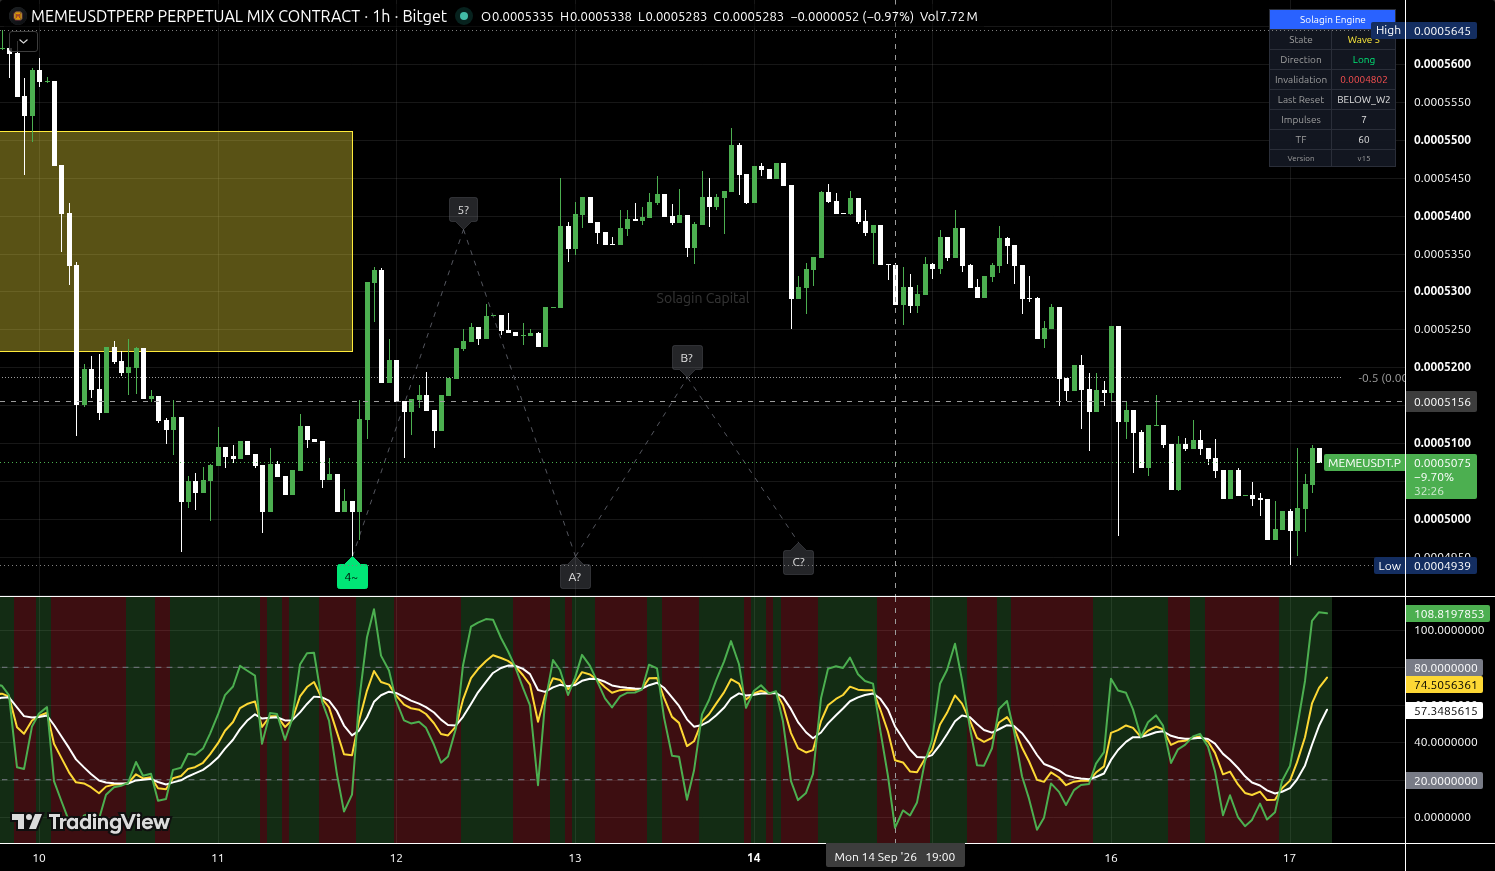
Task: Click date 14 on time axis
Action: 754,858
